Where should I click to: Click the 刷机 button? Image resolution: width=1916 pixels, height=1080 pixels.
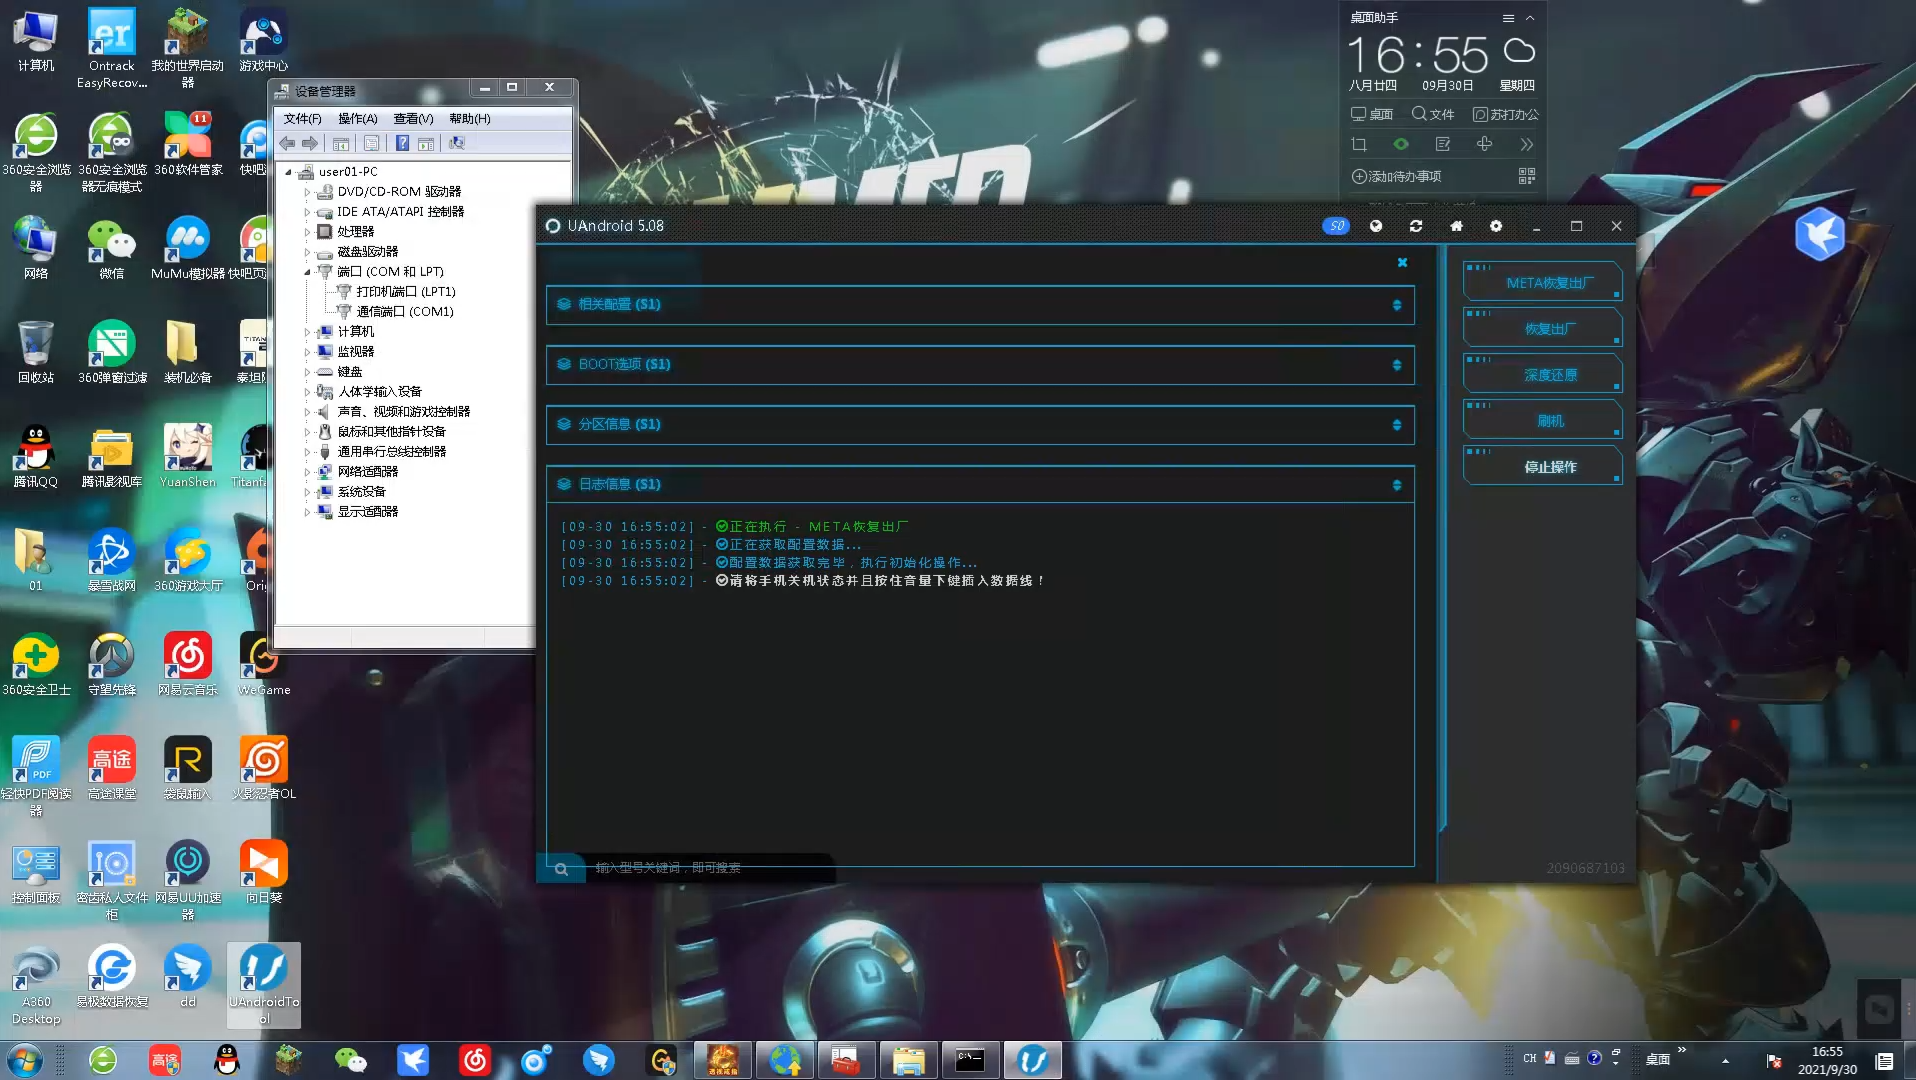(1542, 421)
